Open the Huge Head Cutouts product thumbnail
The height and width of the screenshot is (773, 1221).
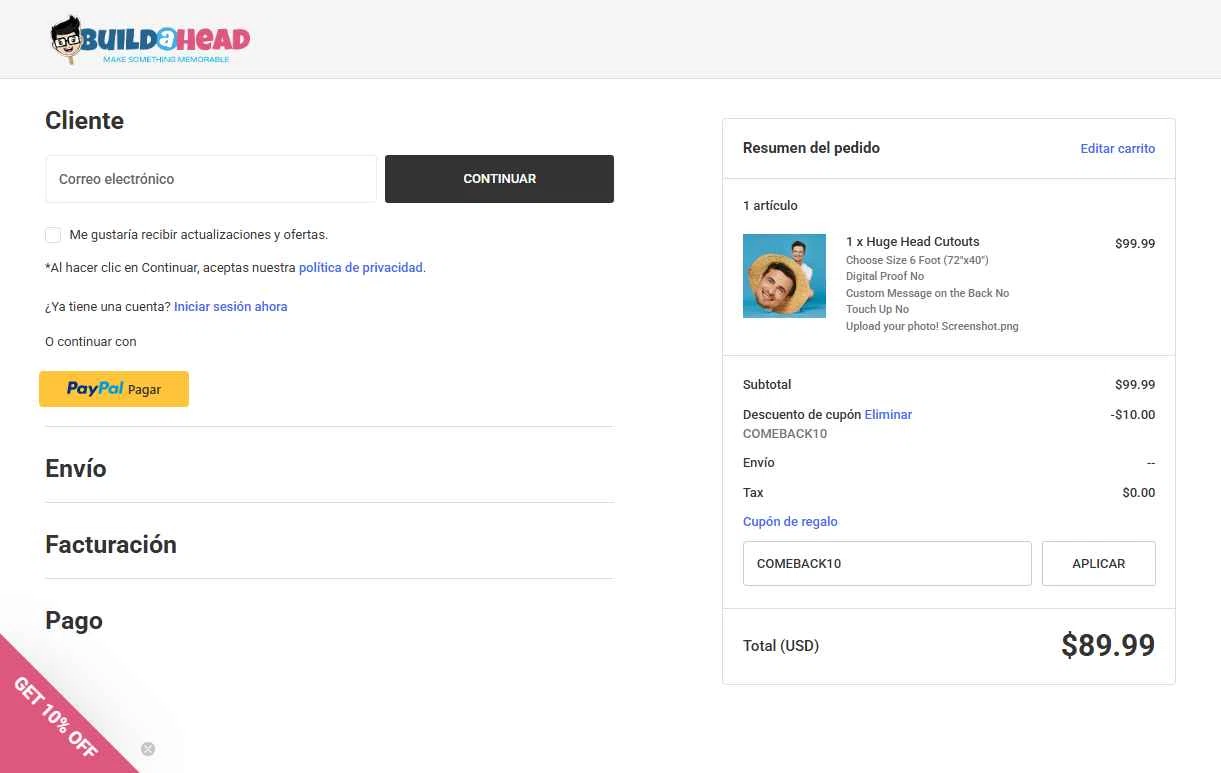pyautogui.click(x=784, y=276)
